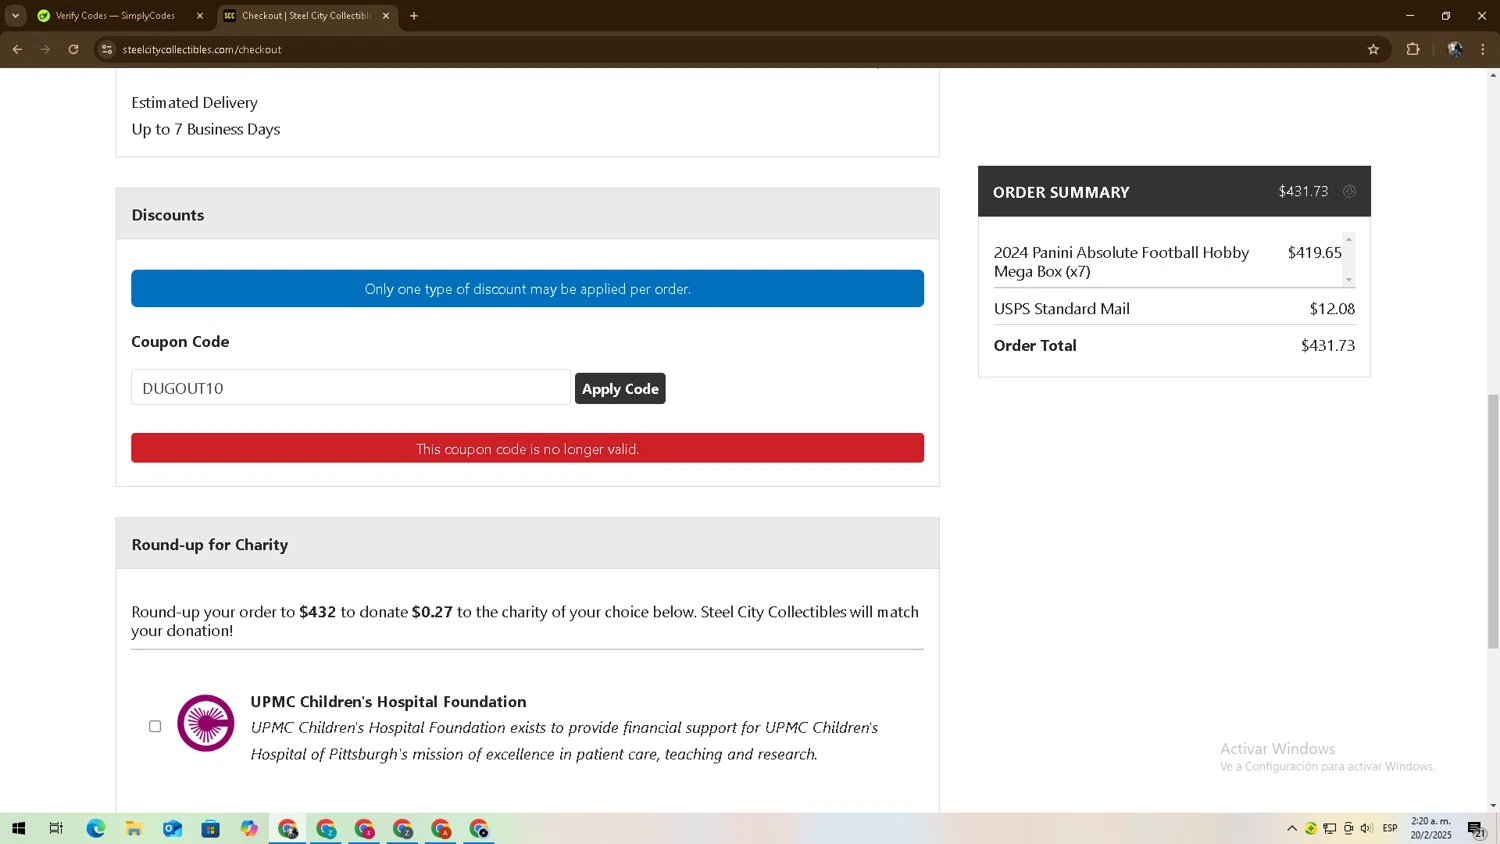Click 'This coupon code is no longer valid' banner
The image size is (1500, 844).
click(x=527, y=448)
